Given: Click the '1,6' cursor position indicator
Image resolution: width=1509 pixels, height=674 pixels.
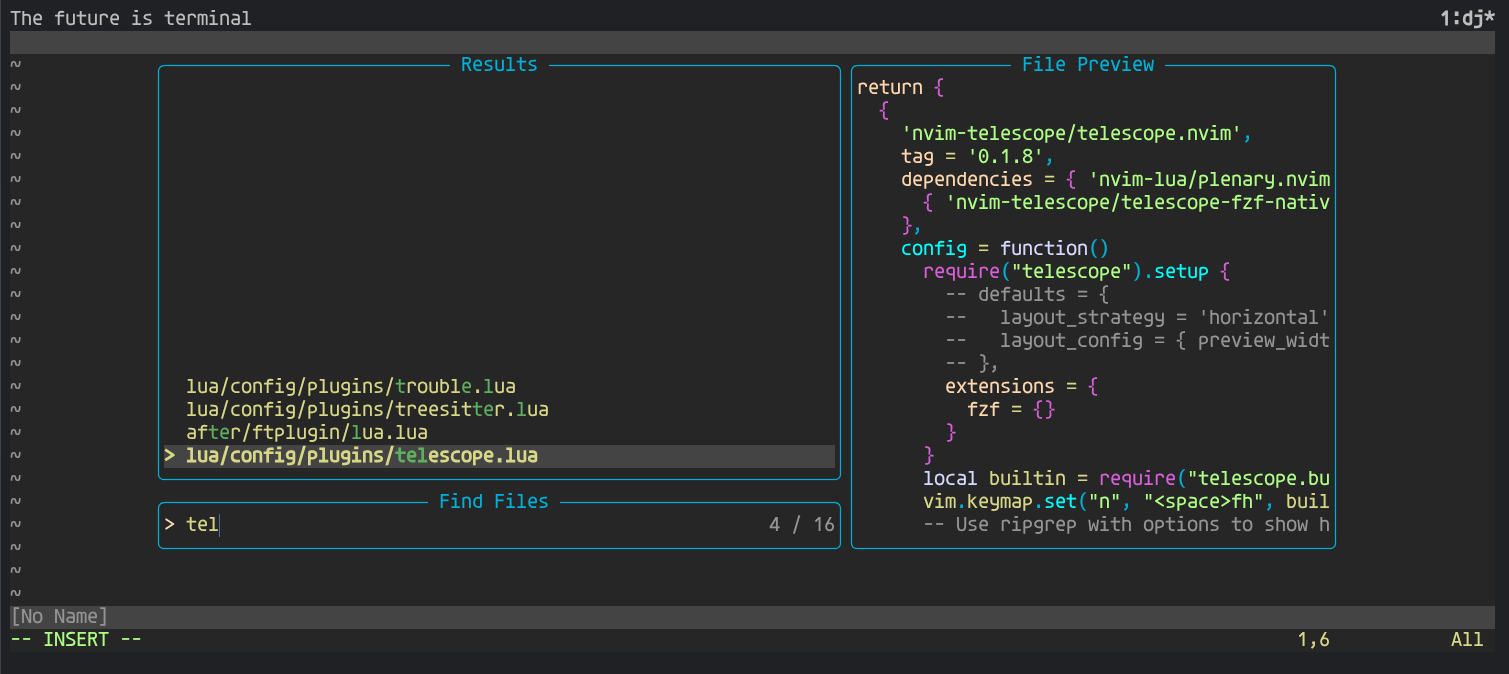Looking at the screenshot, I should tap(1313, 639).
